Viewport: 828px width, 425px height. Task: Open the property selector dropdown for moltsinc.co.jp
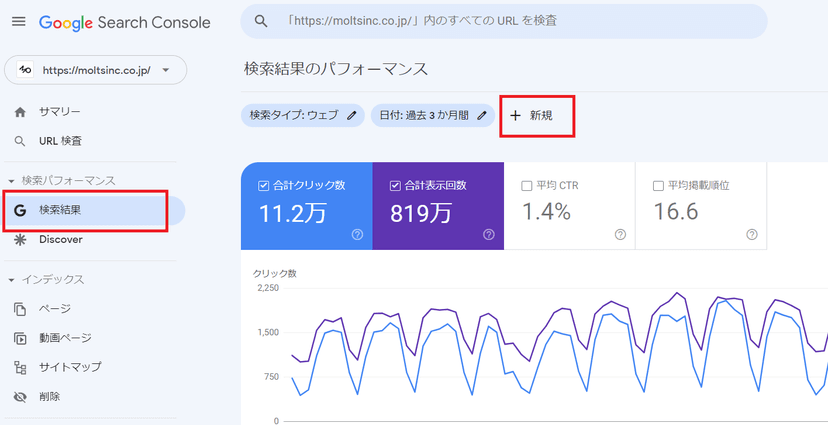[96, 70]
